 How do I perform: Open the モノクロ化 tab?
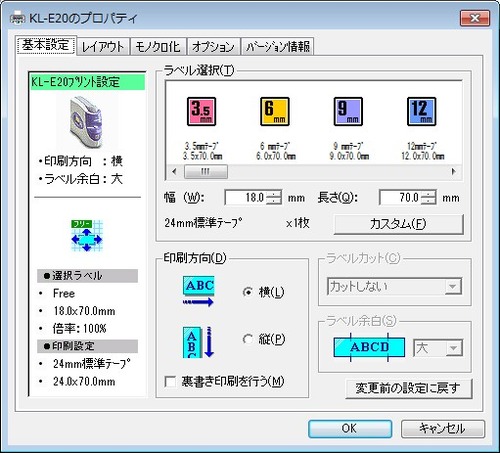coord(158,47)
